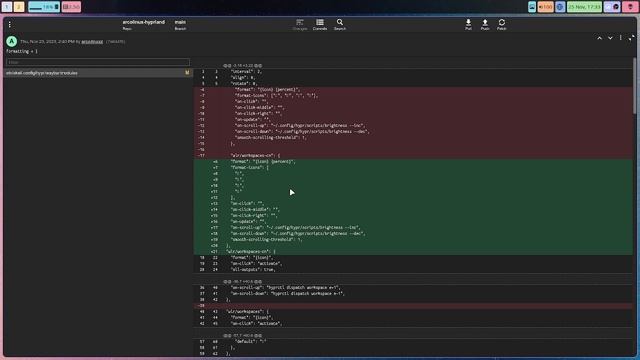Viewport: 640px width, 360px height.
Task: Click the commit message 'formatting + 1'
Action: (22, 51)
